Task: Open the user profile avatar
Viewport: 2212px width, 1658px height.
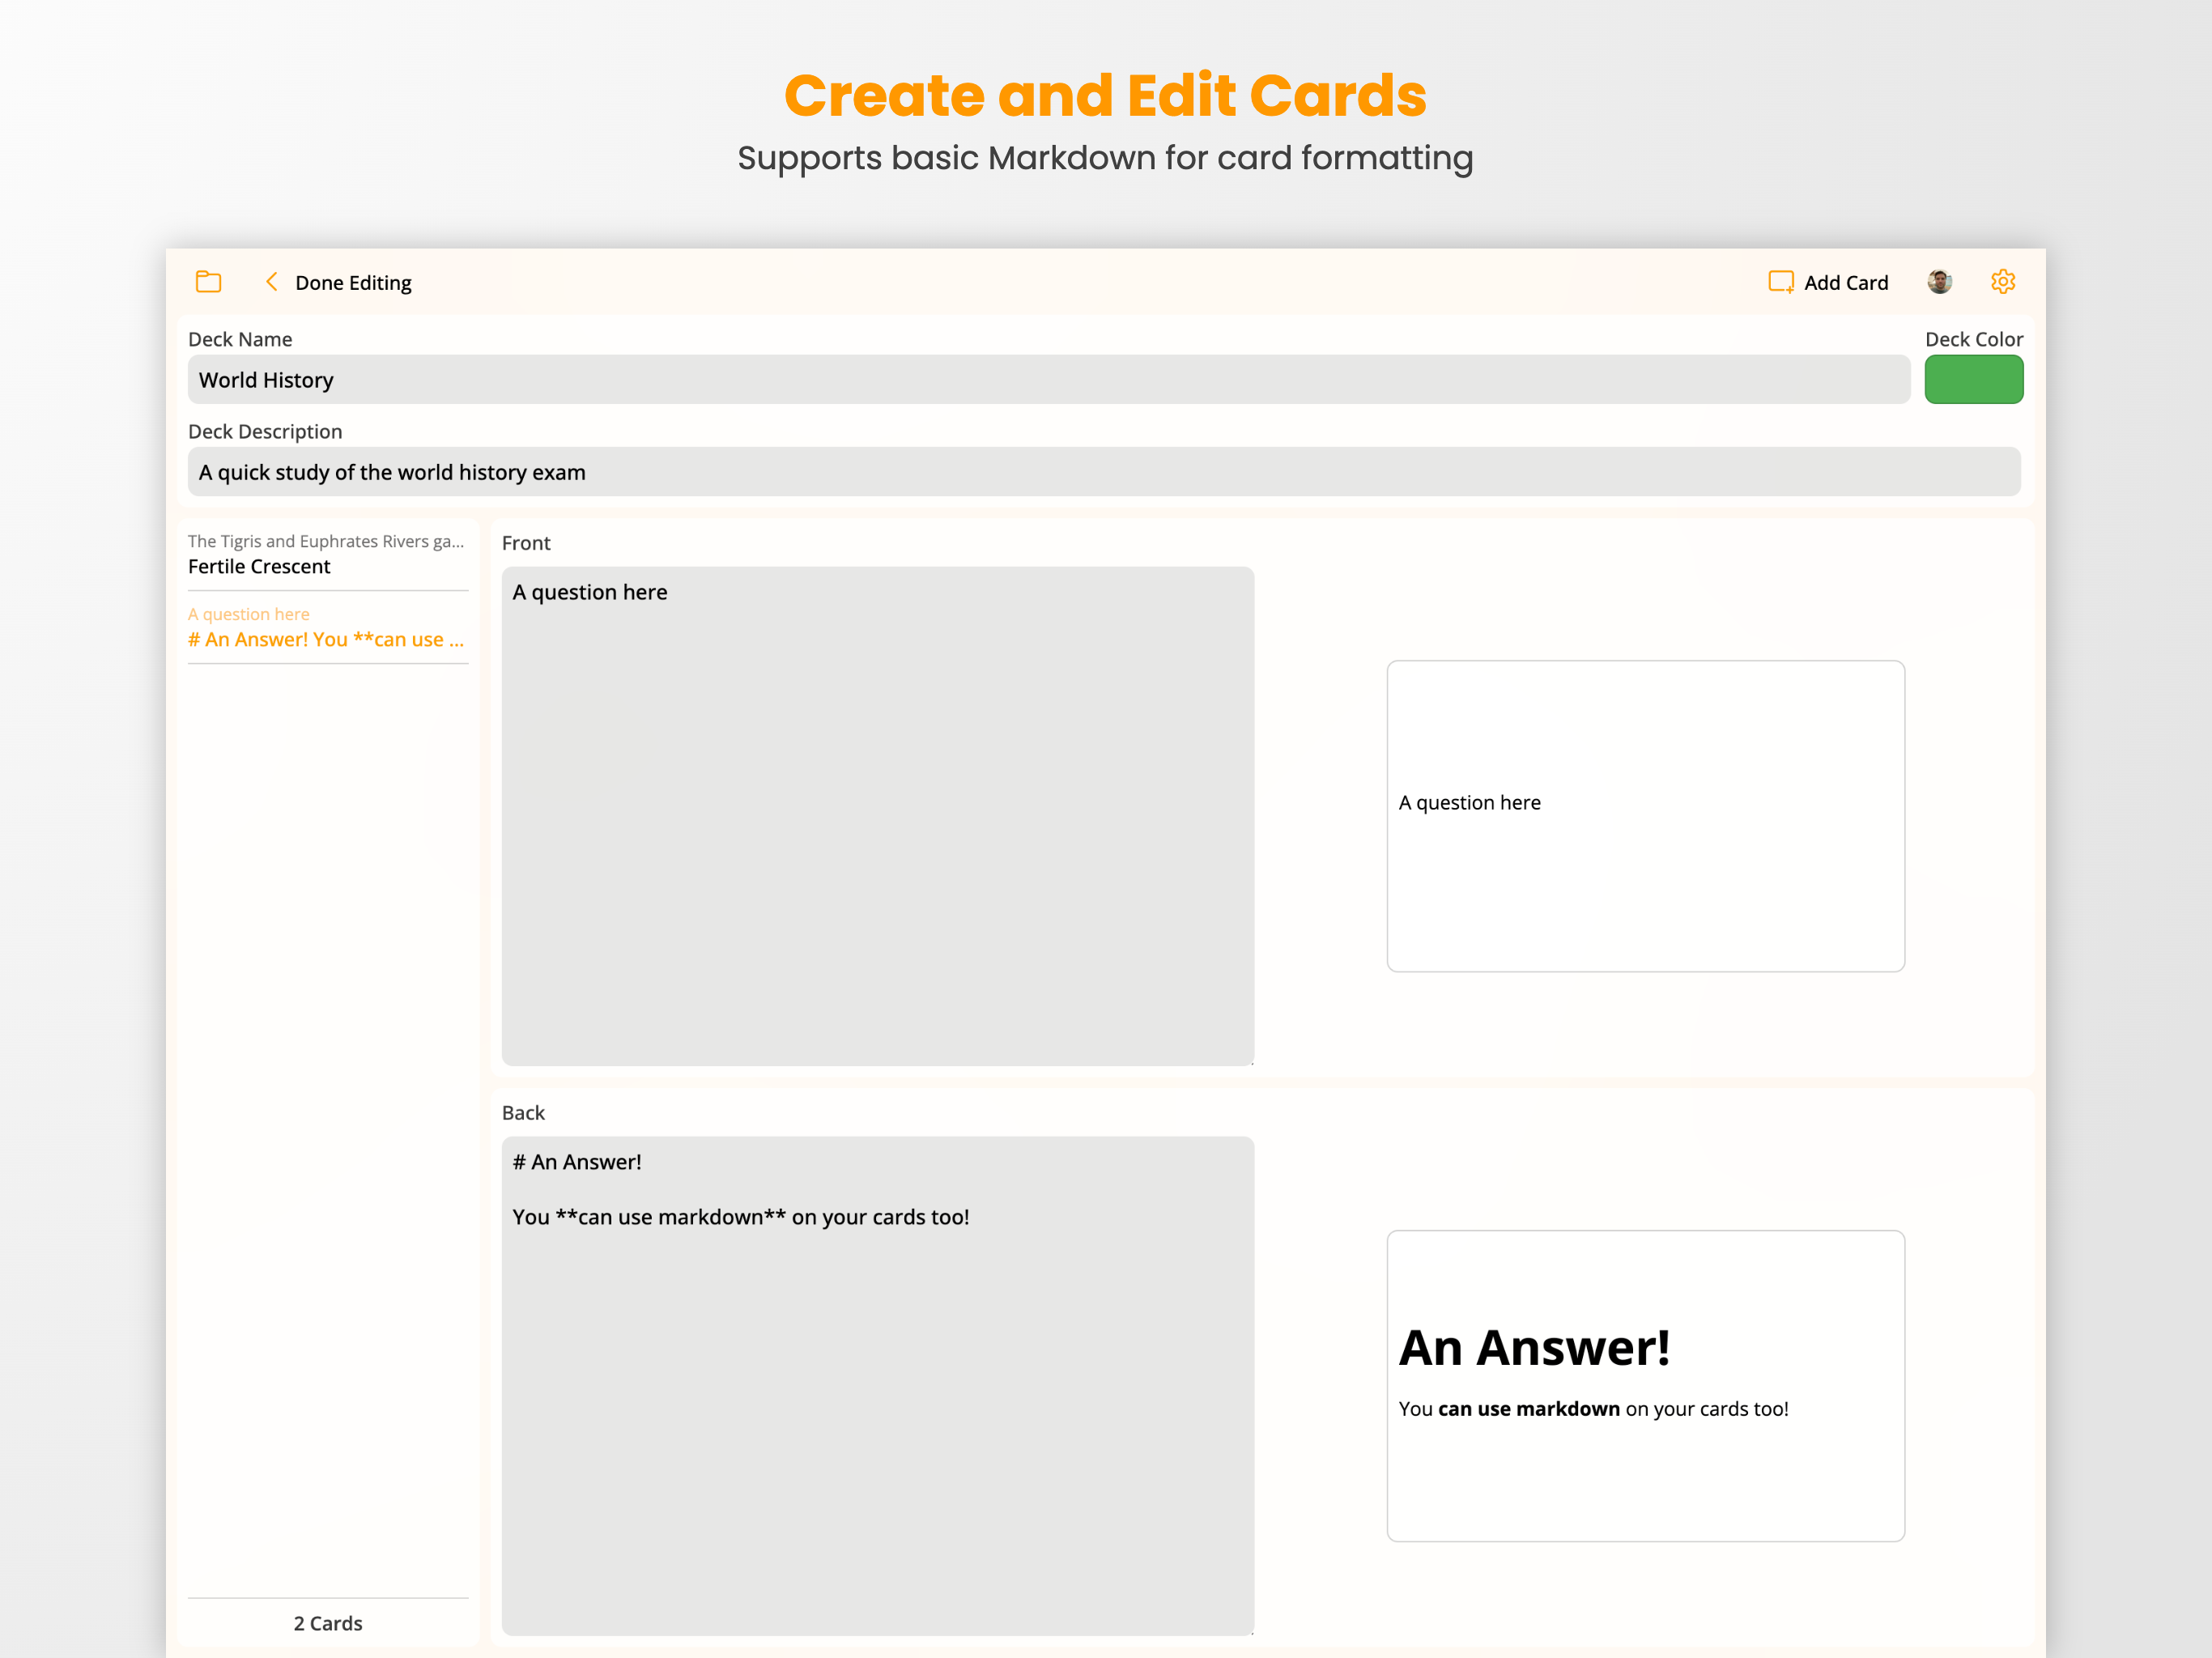Action: (1939, 282)
